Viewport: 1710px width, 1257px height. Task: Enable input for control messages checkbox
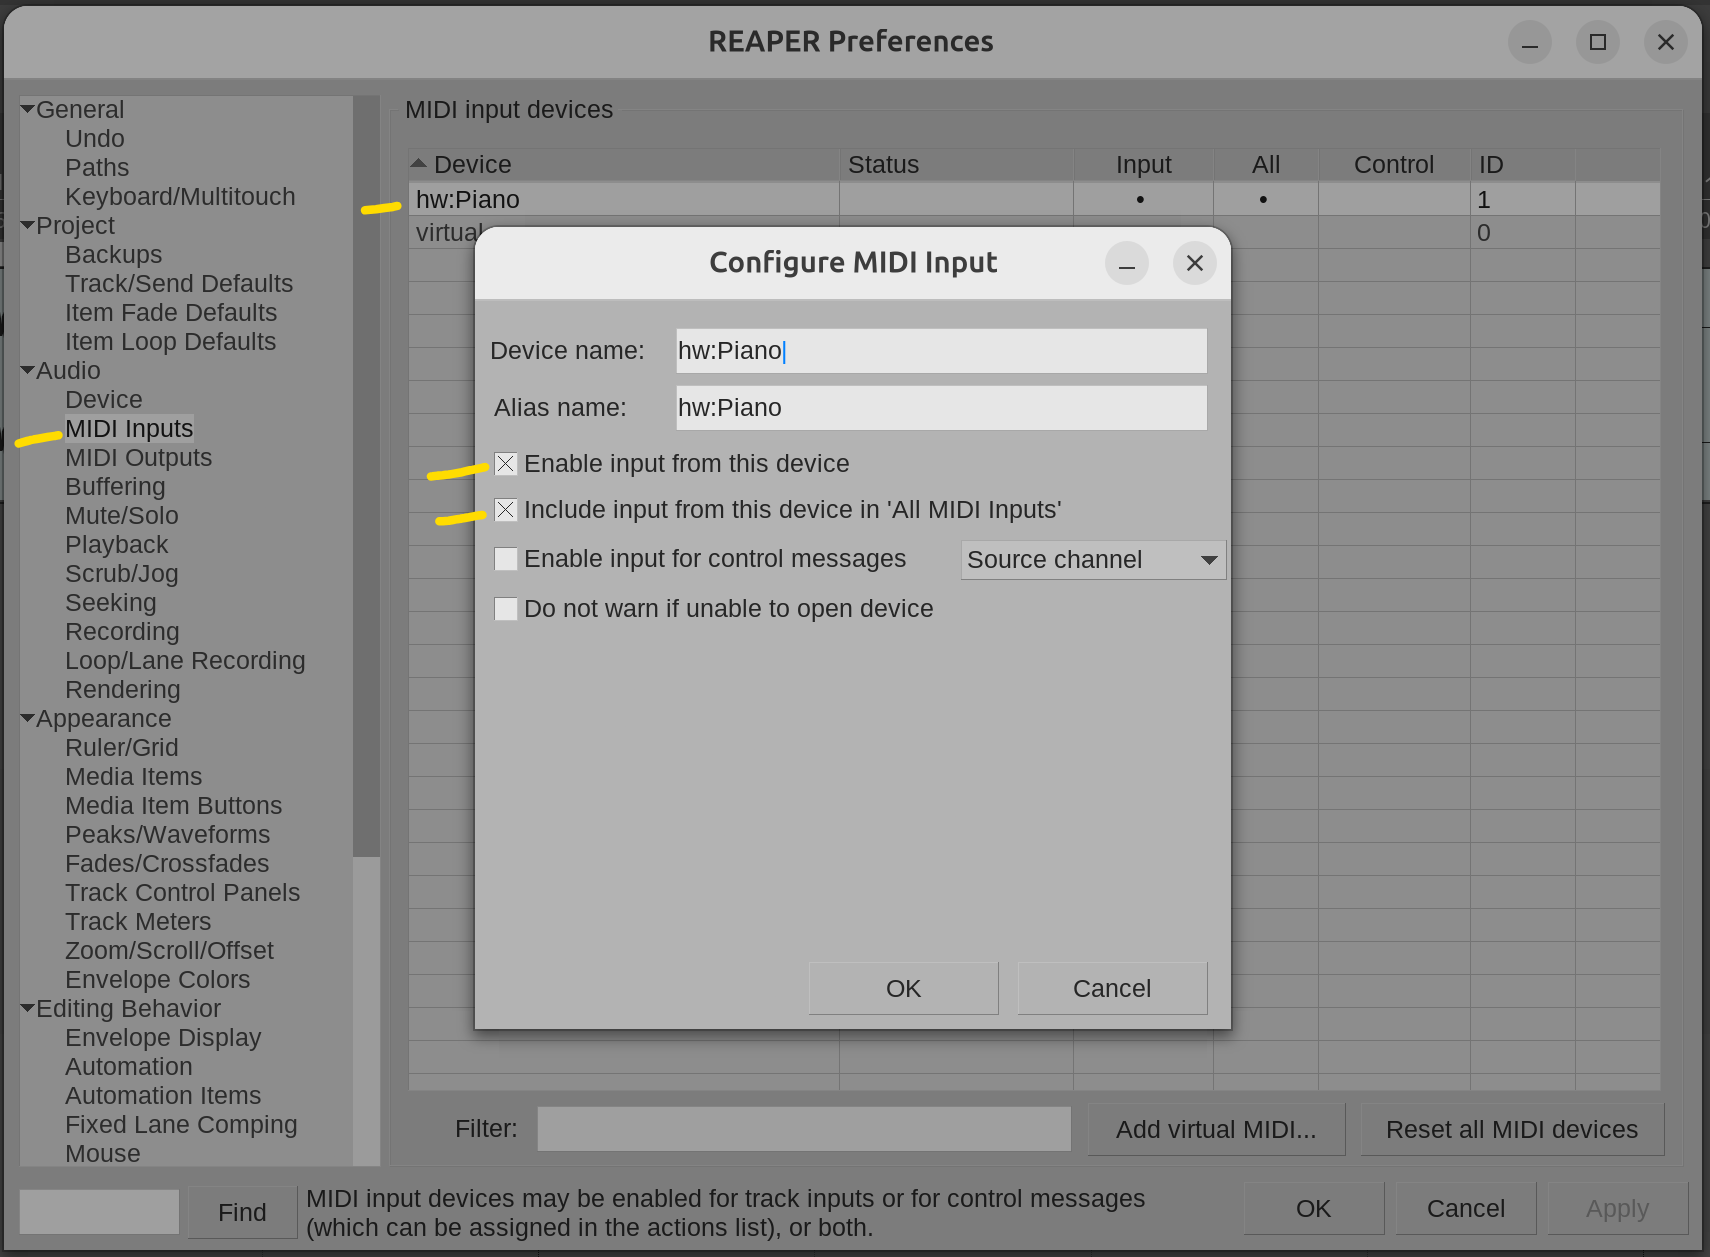(506, 559)
